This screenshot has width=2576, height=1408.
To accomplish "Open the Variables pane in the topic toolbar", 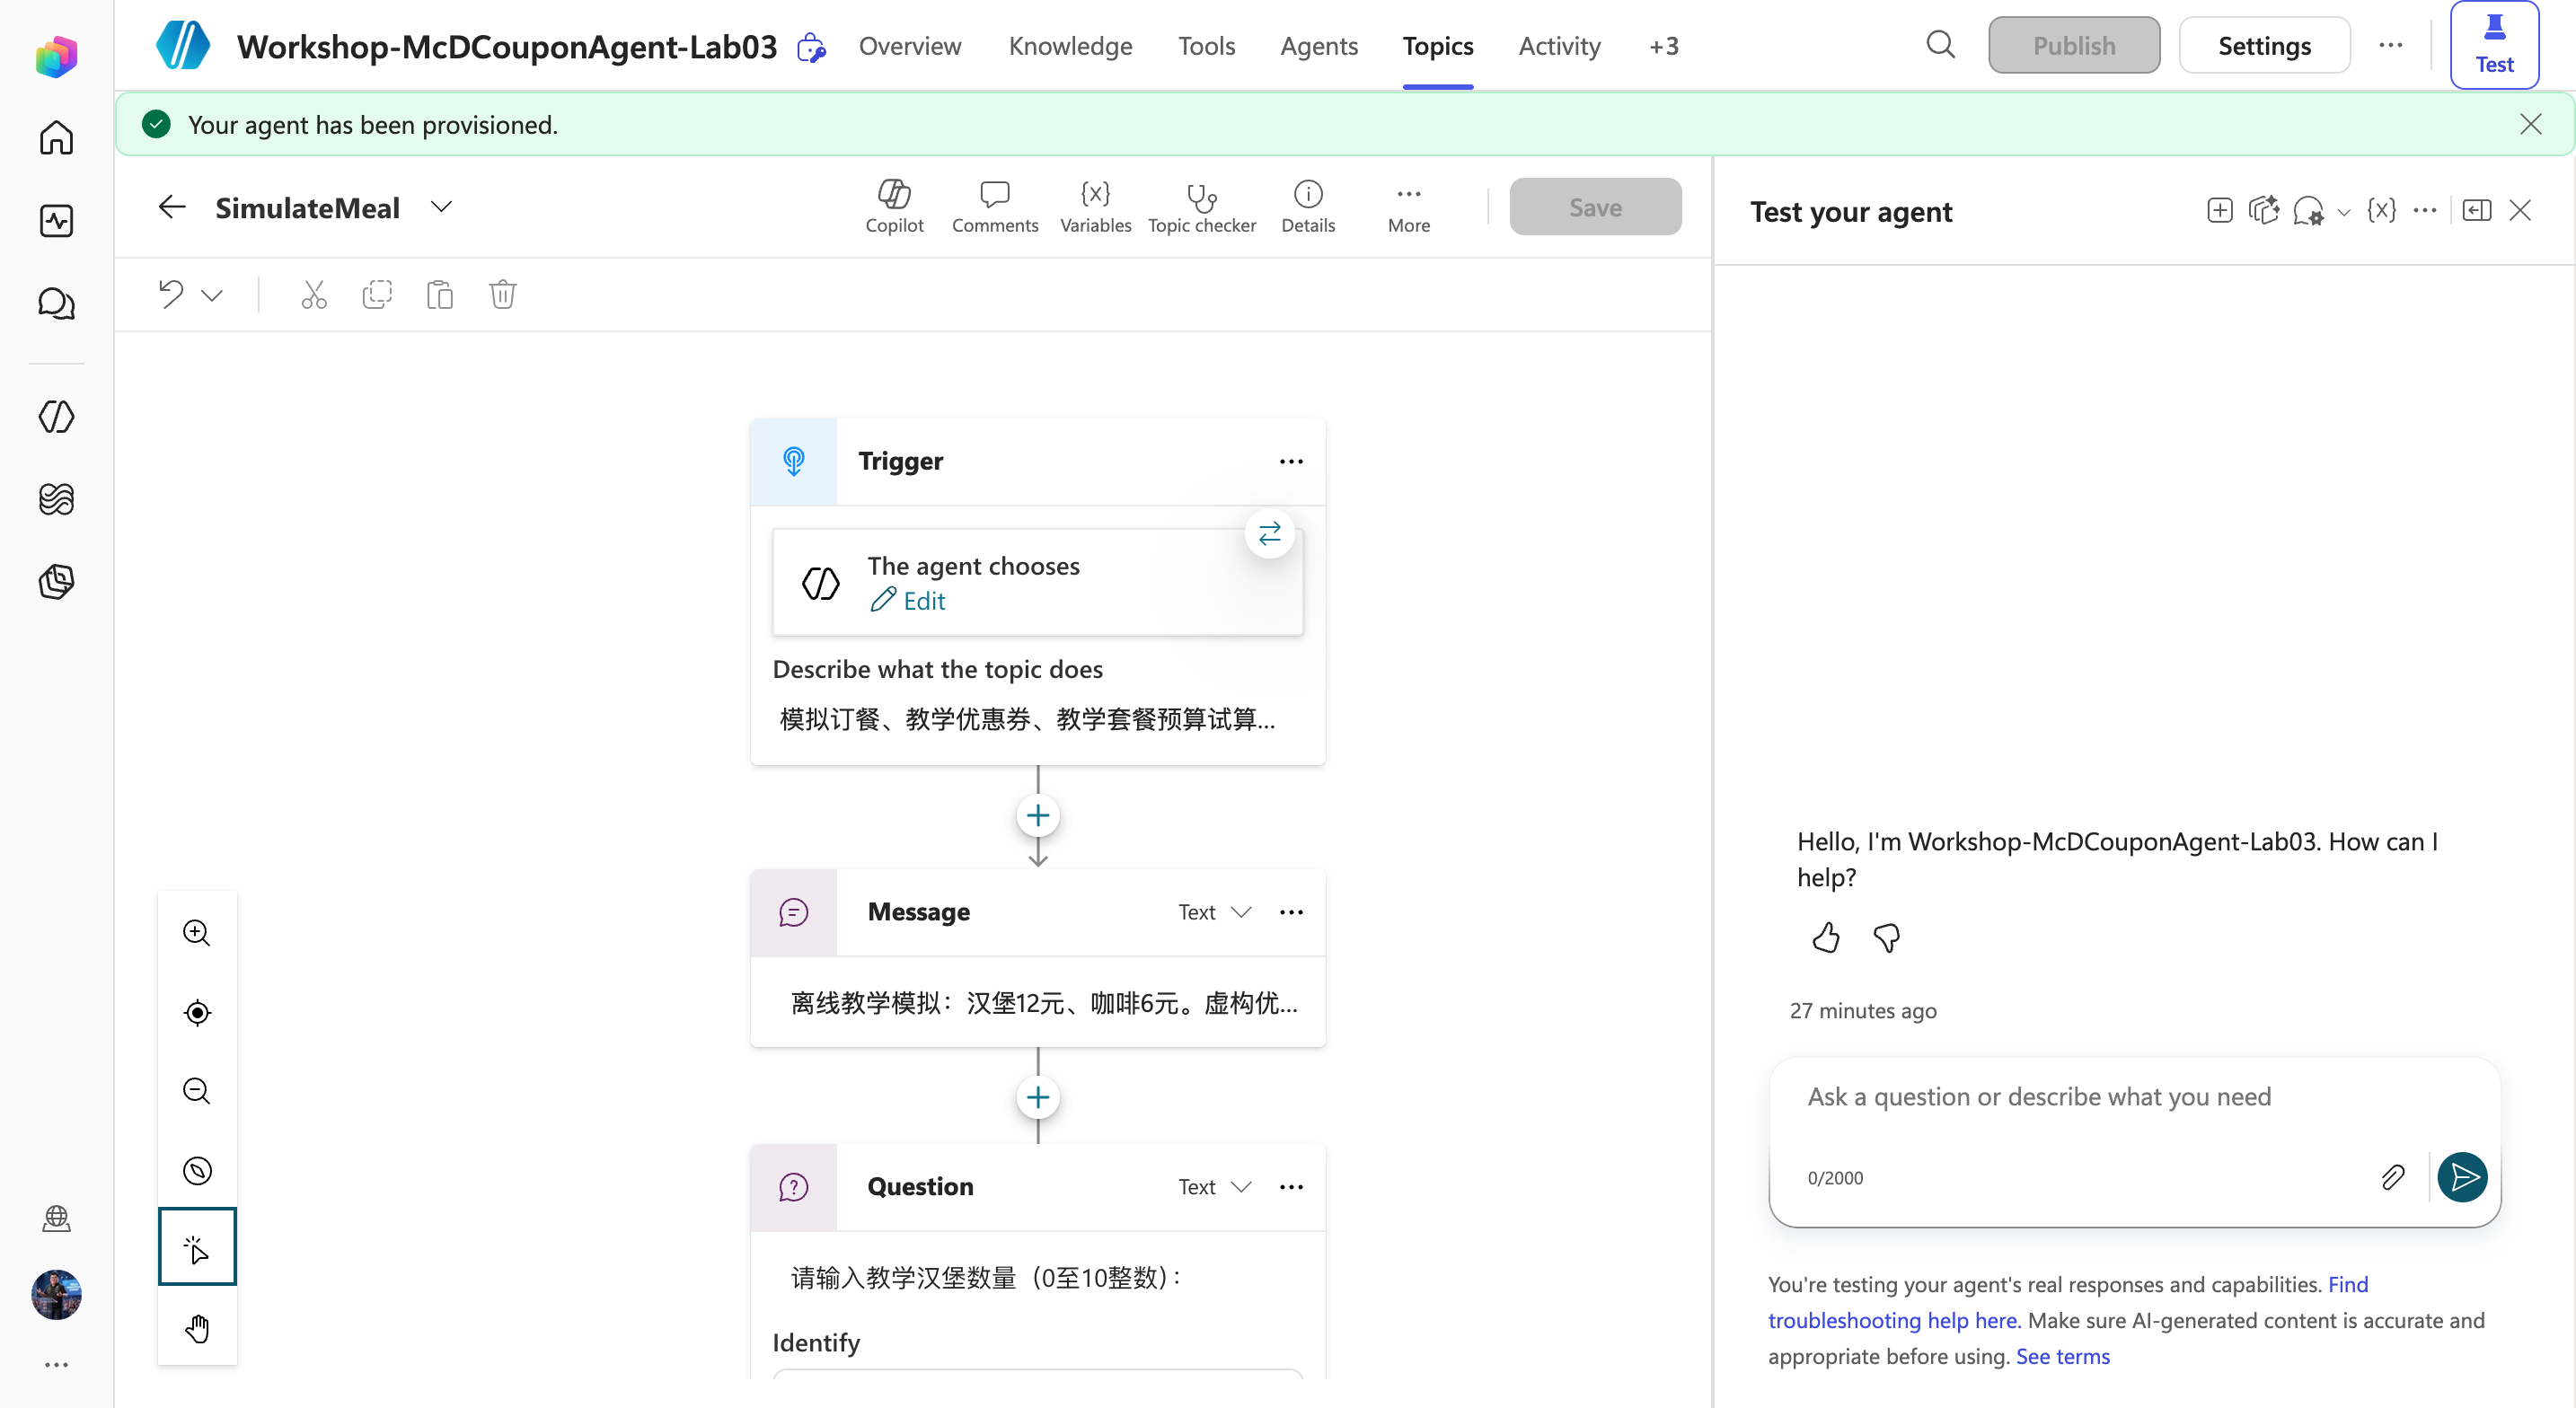I will coord(1095,207).
